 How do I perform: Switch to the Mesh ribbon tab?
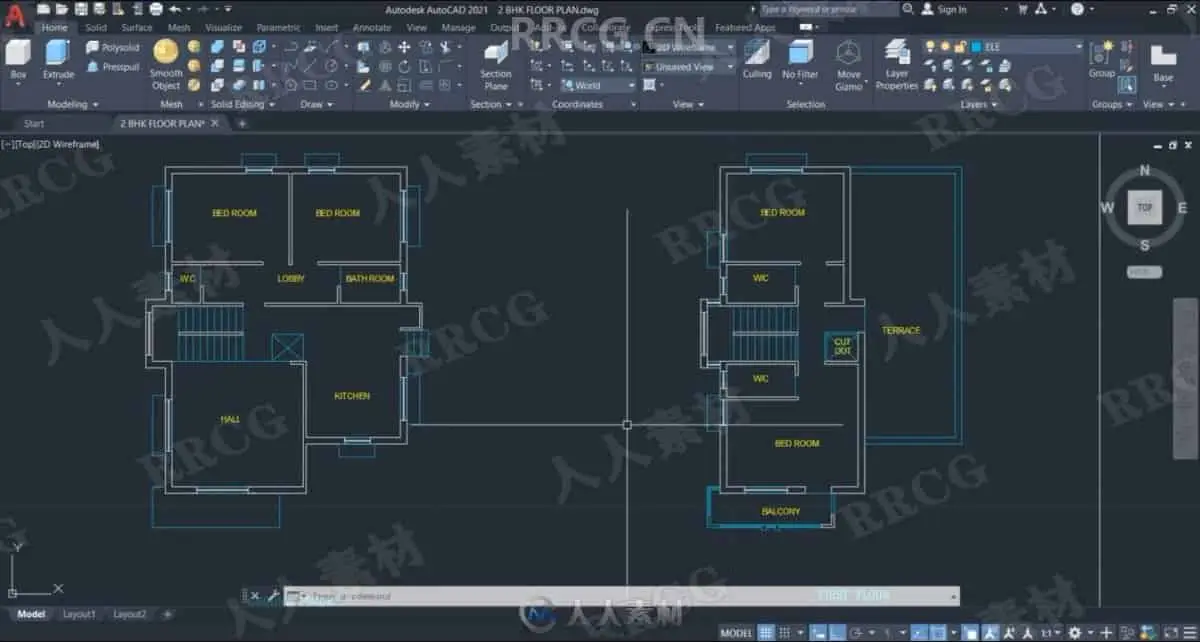pos(179,28)
